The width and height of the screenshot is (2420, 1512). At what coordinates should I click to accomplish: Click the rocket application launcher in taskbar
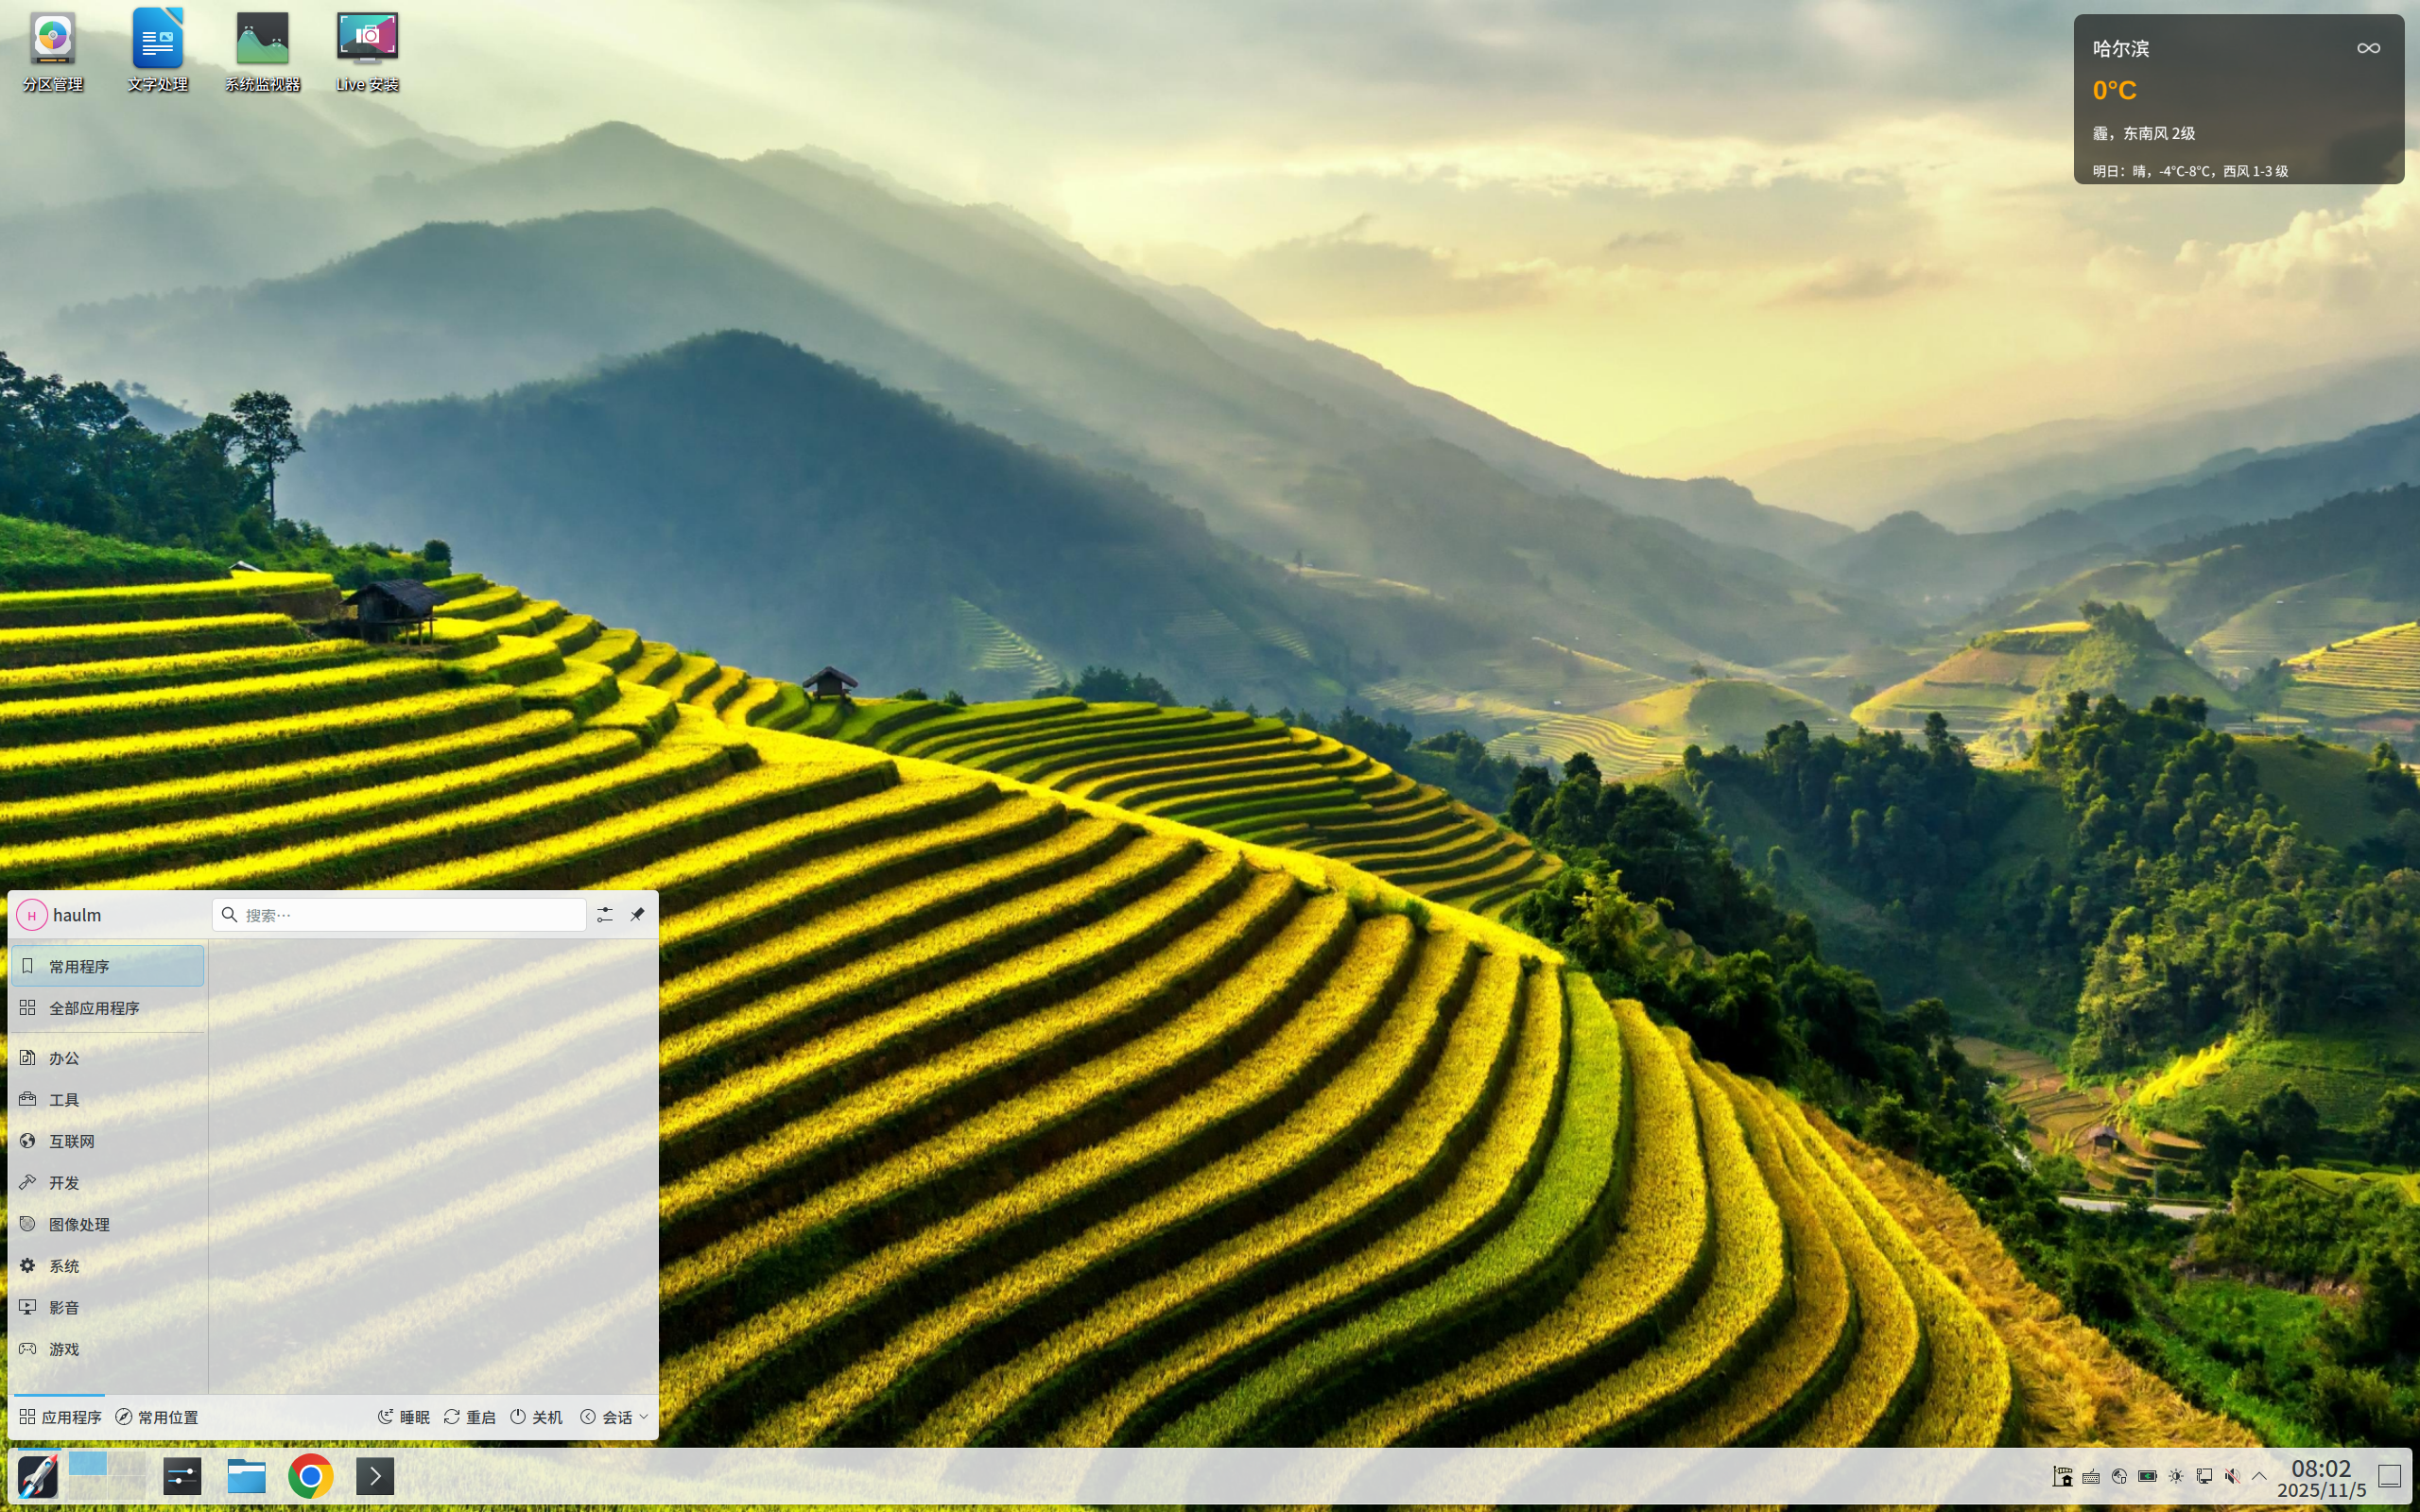pyautogui.click(x=38, y=1476)
